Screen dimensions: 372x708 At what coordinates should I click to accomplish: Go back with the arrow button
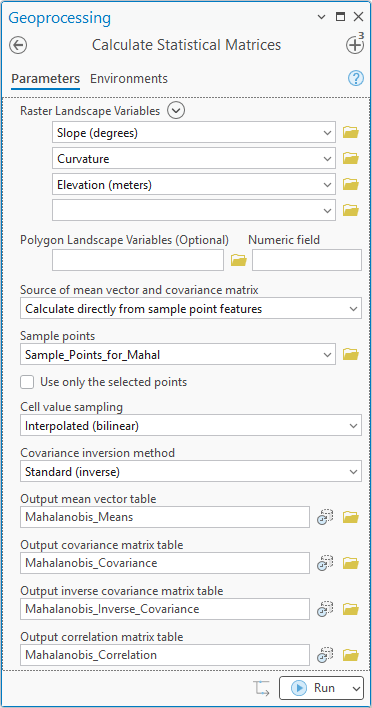[x=18, y=45]
